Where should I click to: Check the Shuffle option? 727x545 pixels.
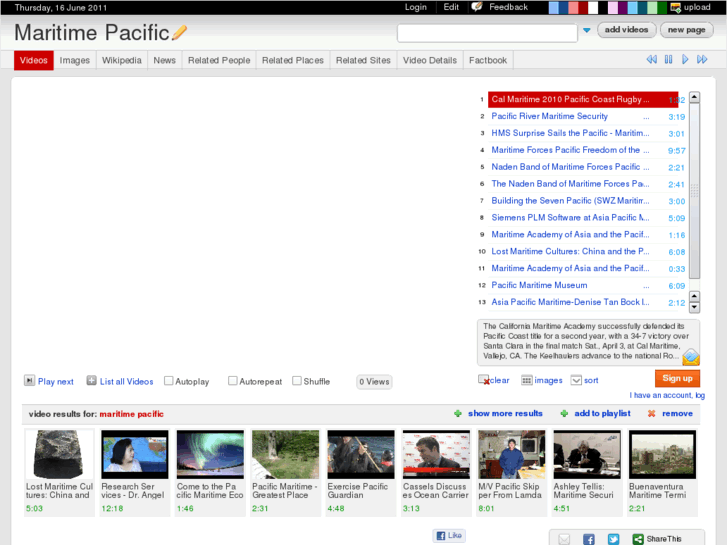[297, 381]
